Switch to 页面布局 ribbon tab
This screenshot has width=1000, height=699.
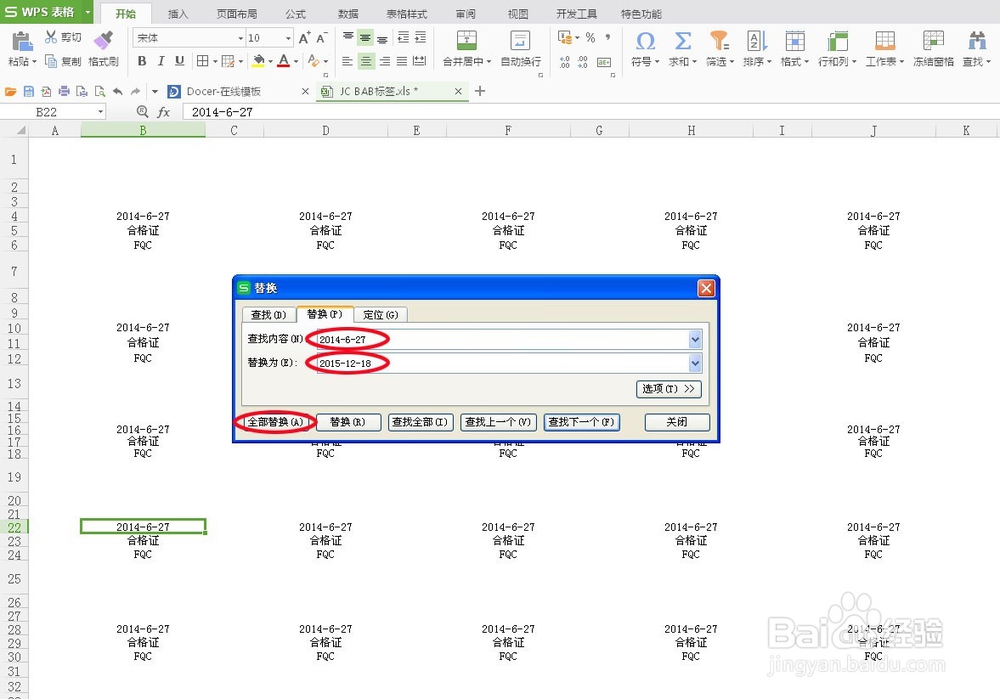point(237,13)
